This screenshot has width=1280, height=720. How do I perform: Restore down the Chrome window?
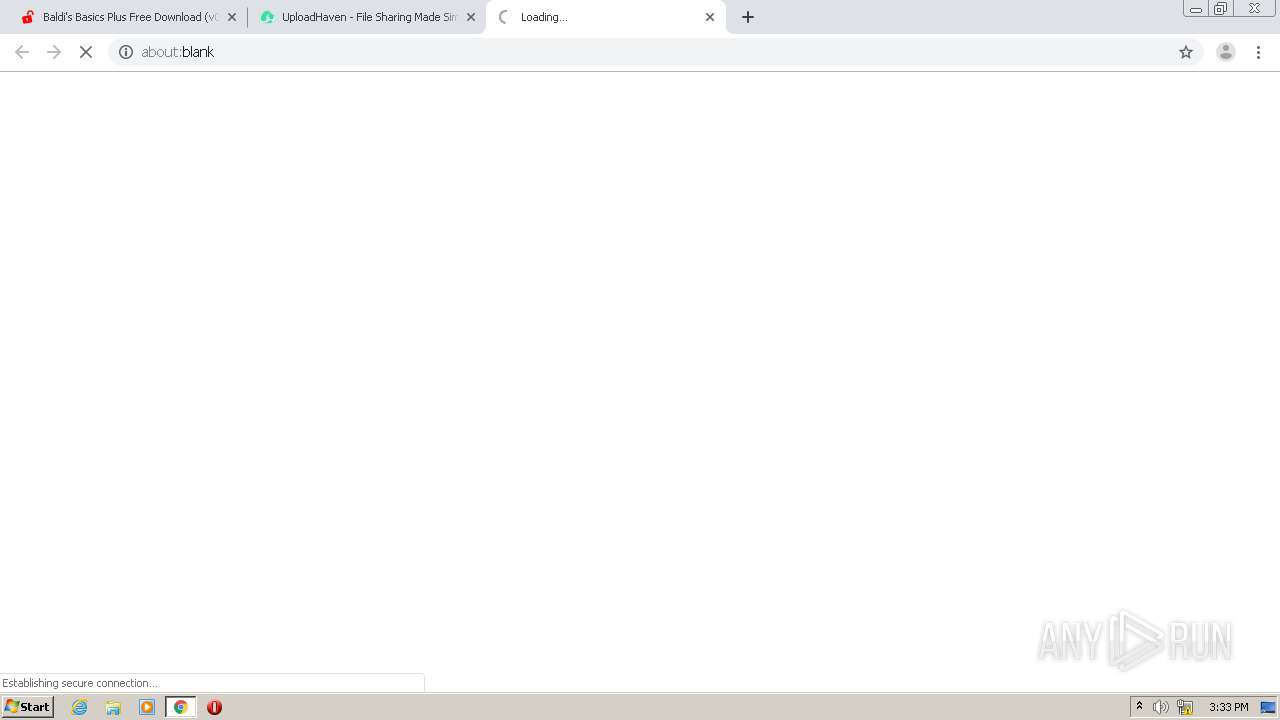click(x=1221, y=9)
